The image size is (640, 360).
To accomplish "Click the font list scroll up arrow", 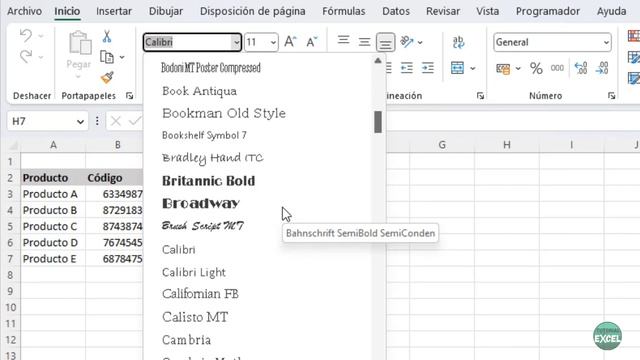I will (378, 61).
